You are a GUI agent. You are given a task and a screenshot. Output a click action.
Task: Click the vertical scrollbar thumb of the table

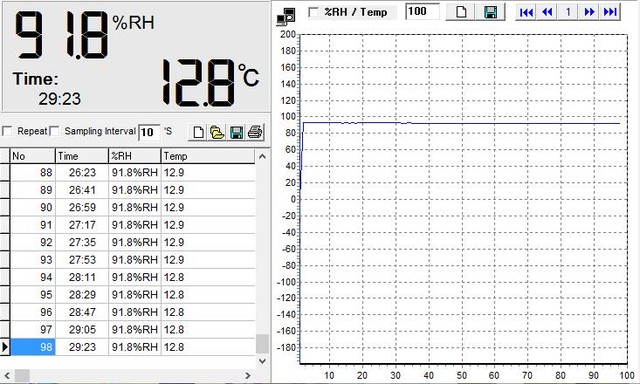(x=262, y=344)
